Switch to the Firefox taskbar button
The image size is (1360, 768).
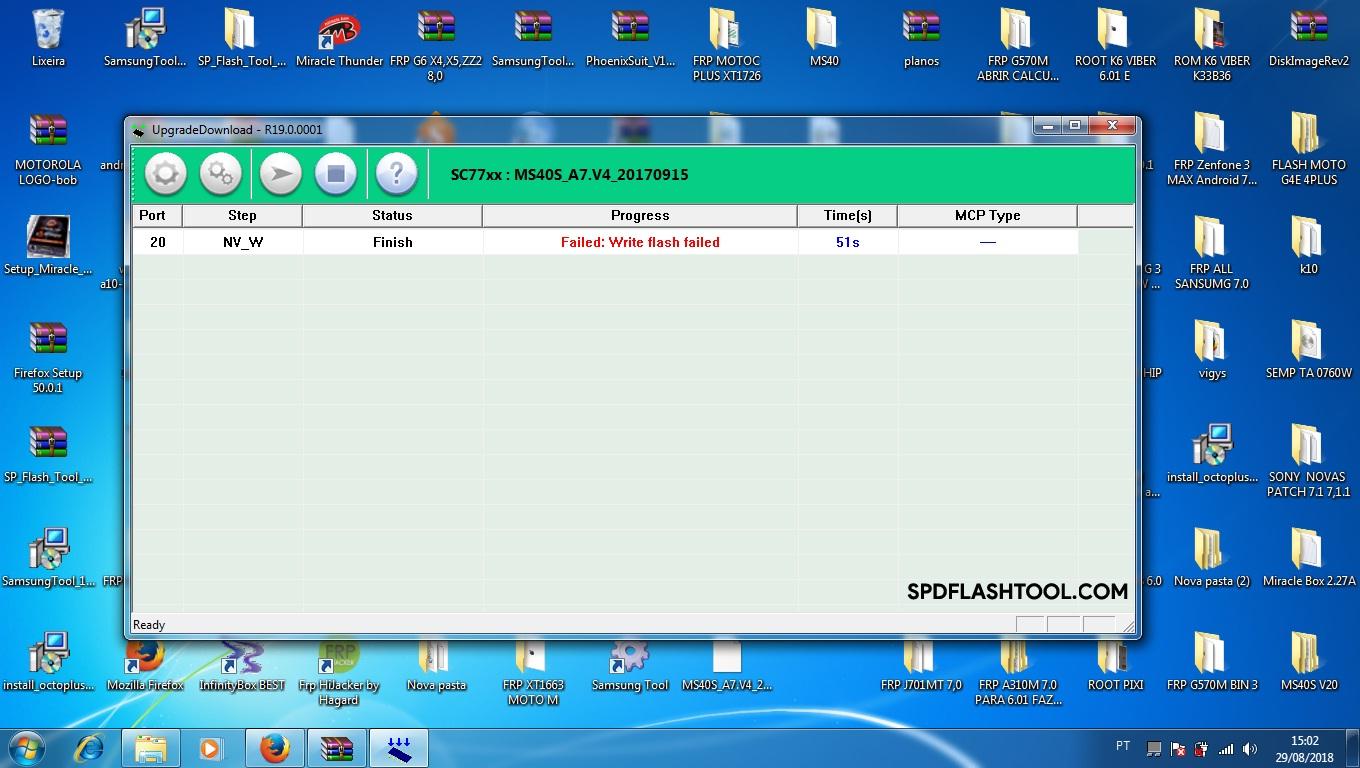pyautogui.click(x=274, y=748)
